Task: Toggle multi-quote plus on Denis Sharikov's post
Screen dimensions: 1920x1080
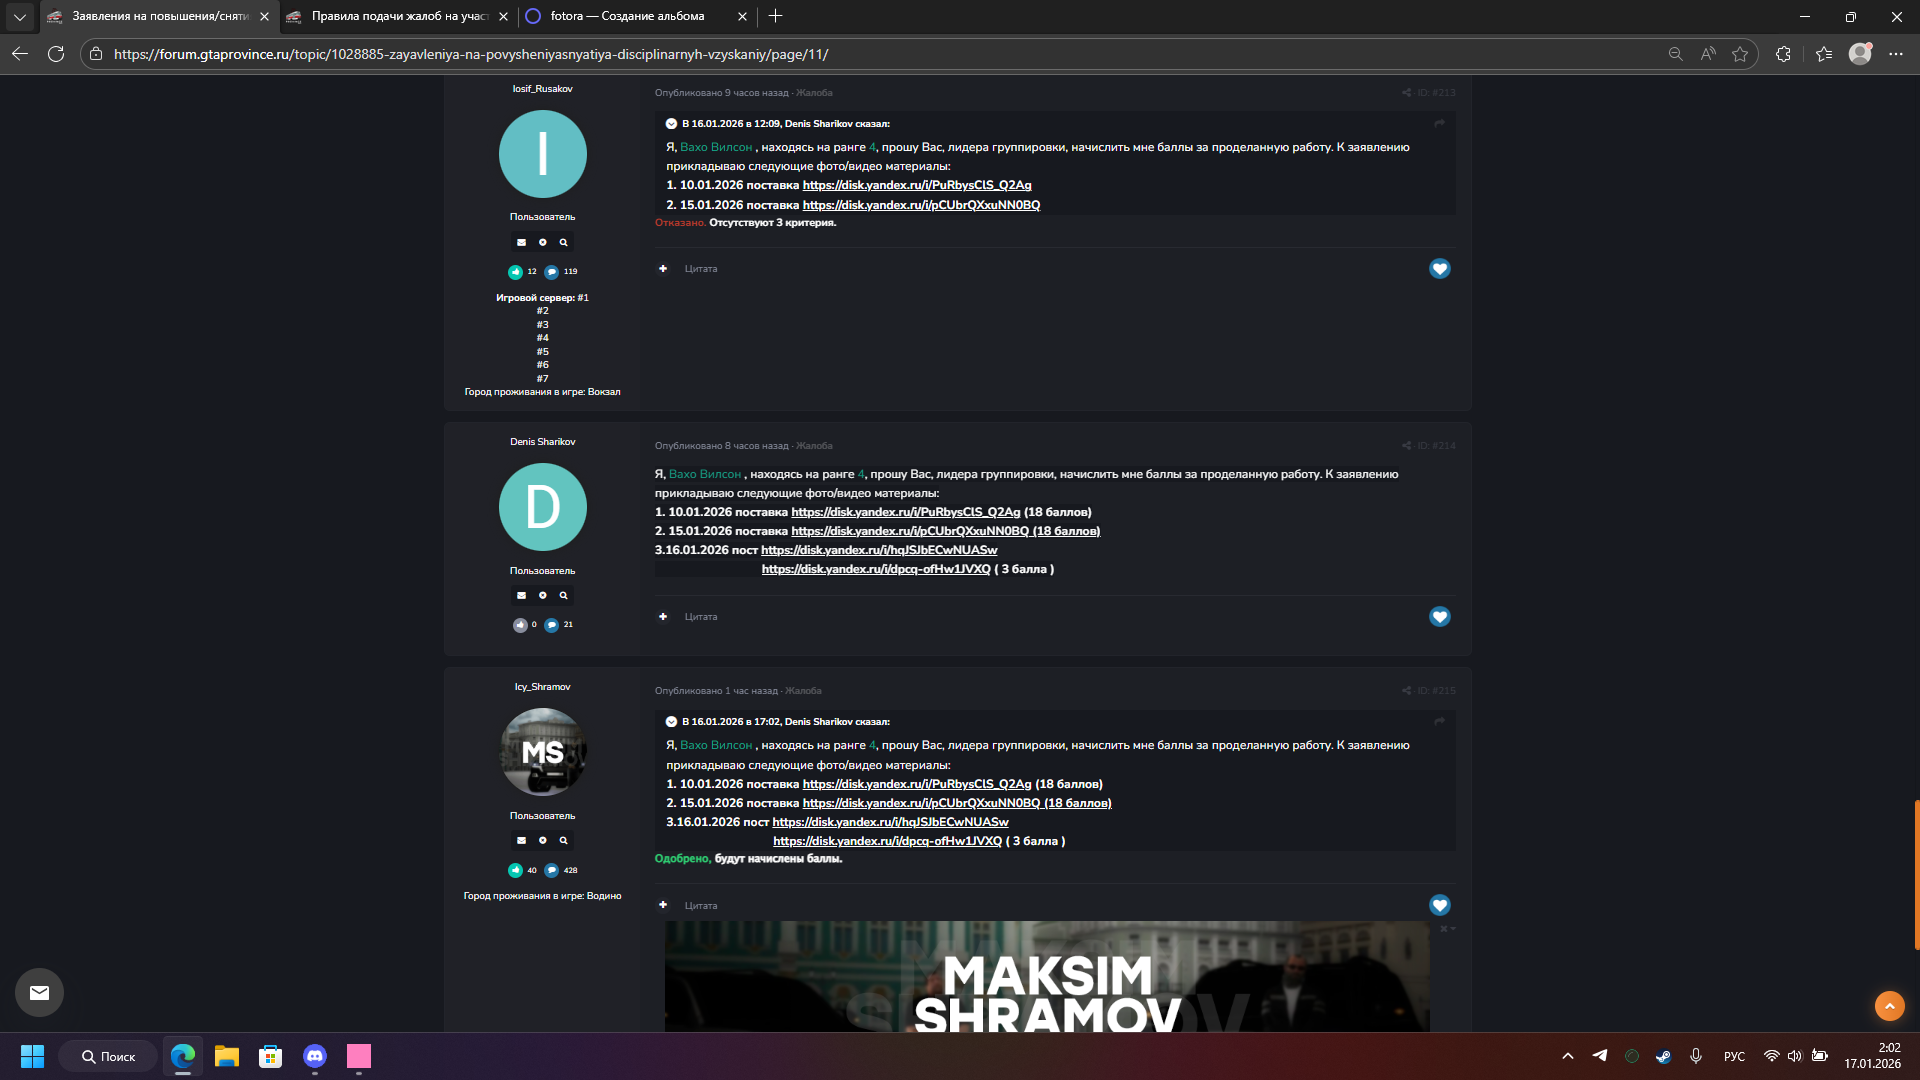Action: click(663, 617)
